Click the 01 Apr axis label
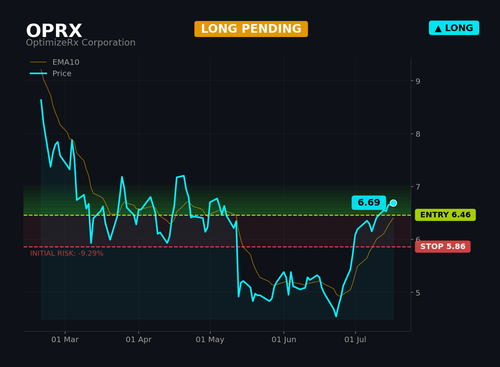The image size is (500, 367). 138,340
